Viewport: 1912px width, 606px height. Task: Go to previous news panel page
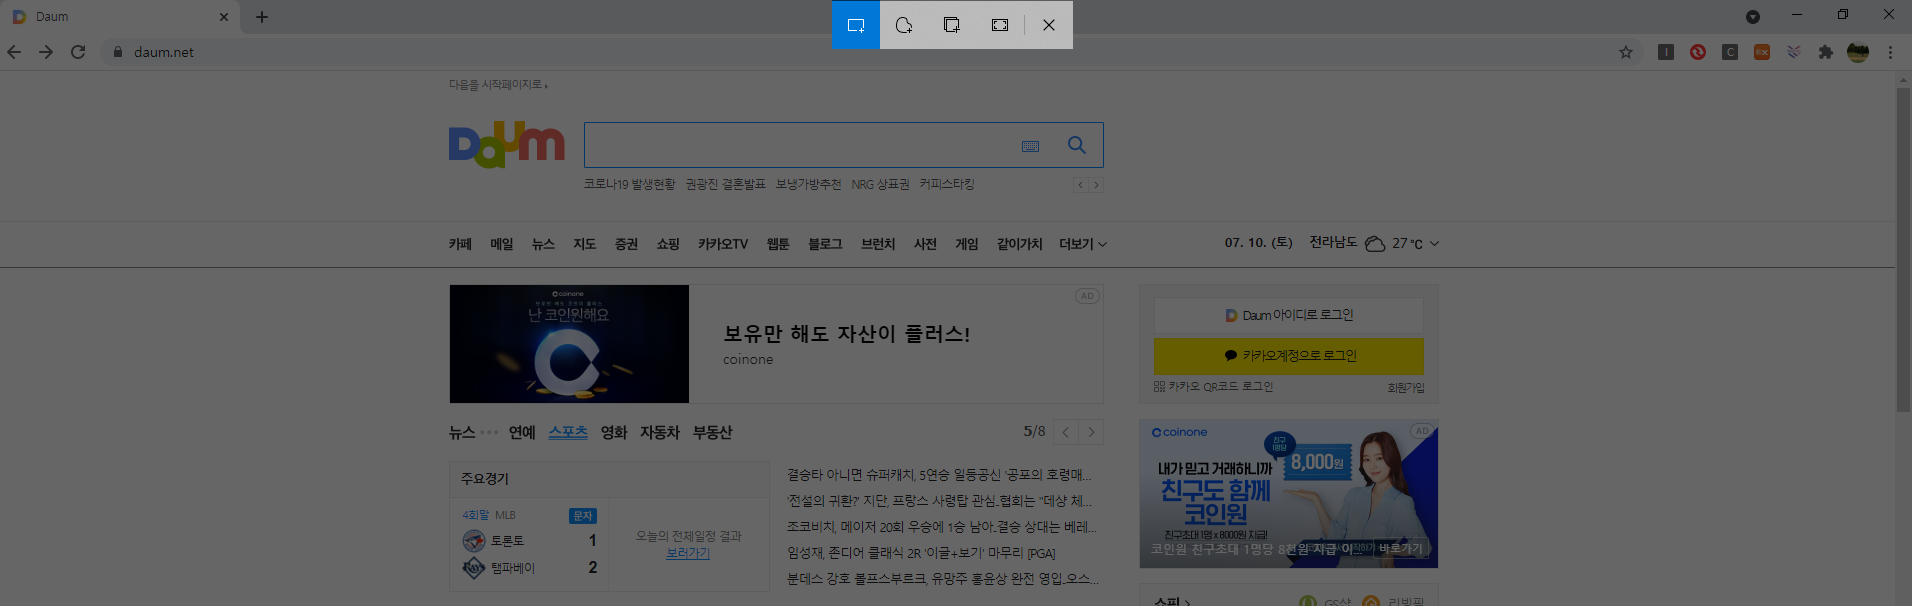1065,432
